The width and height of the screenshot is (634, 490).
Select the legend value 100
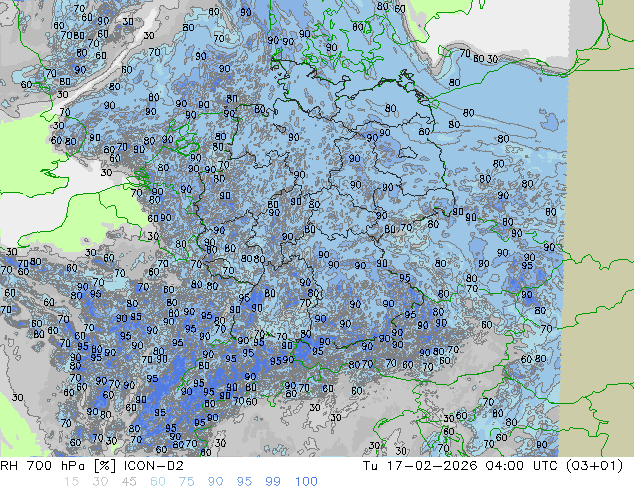(x=306, y=482)
